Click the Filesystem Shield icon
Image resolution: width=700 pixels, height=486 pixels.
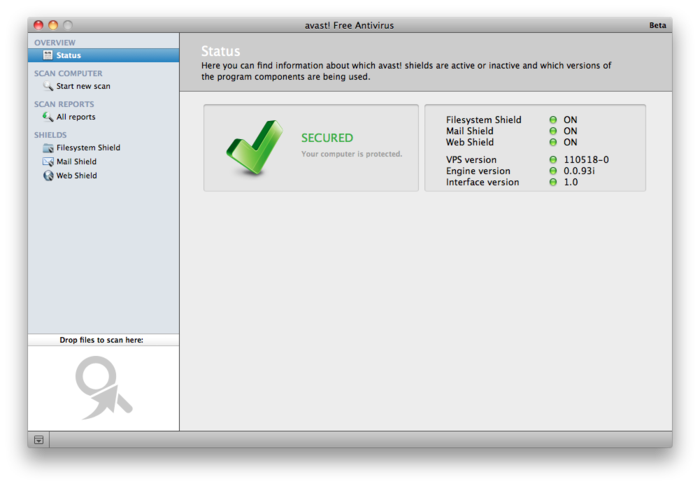[48, 148]
